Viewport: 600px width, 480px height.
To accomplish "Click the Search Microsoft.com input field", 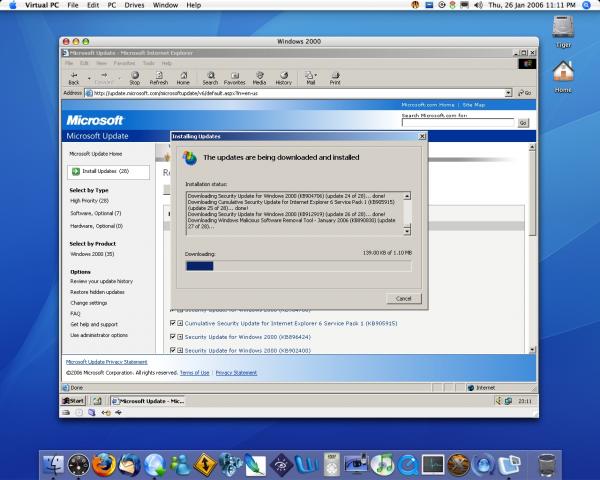I will click(x=458, y=122).
